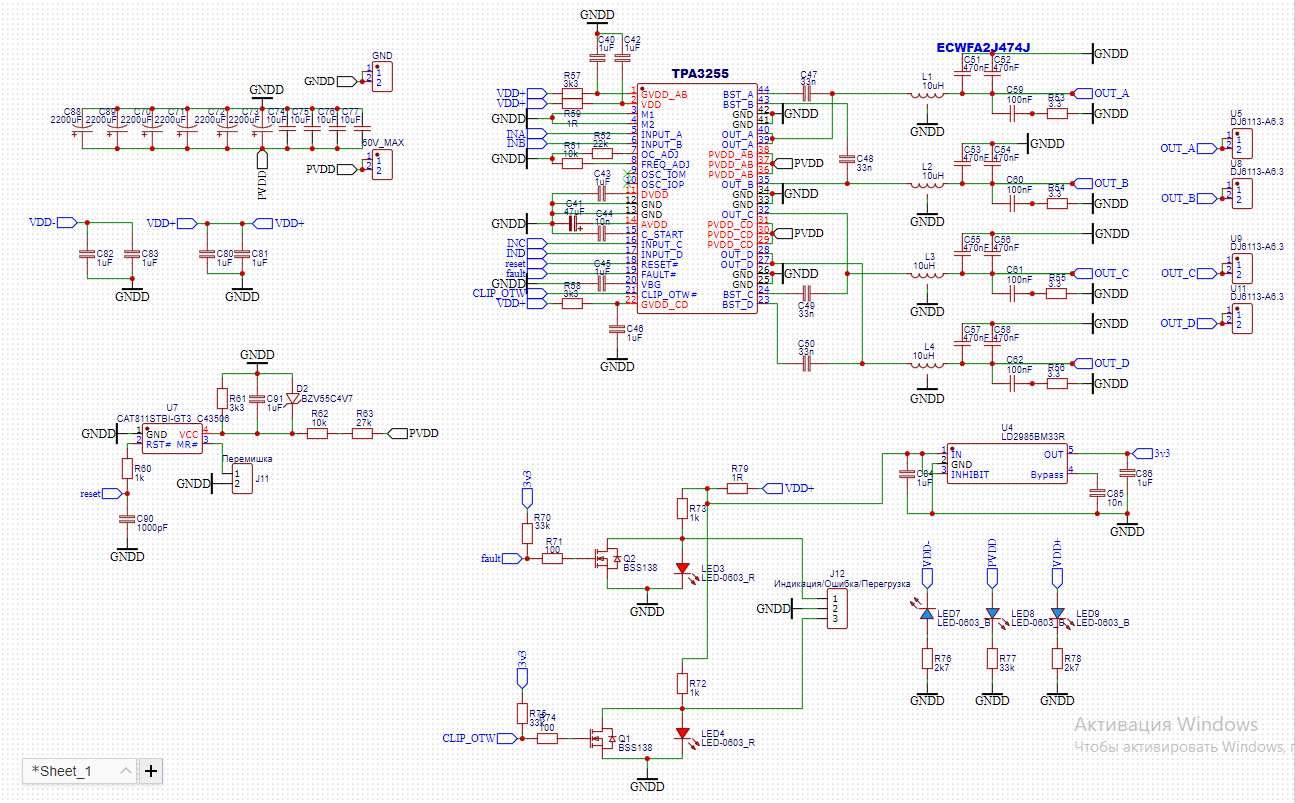Select the red LED4 diode symbol

[x=683, y=734]
